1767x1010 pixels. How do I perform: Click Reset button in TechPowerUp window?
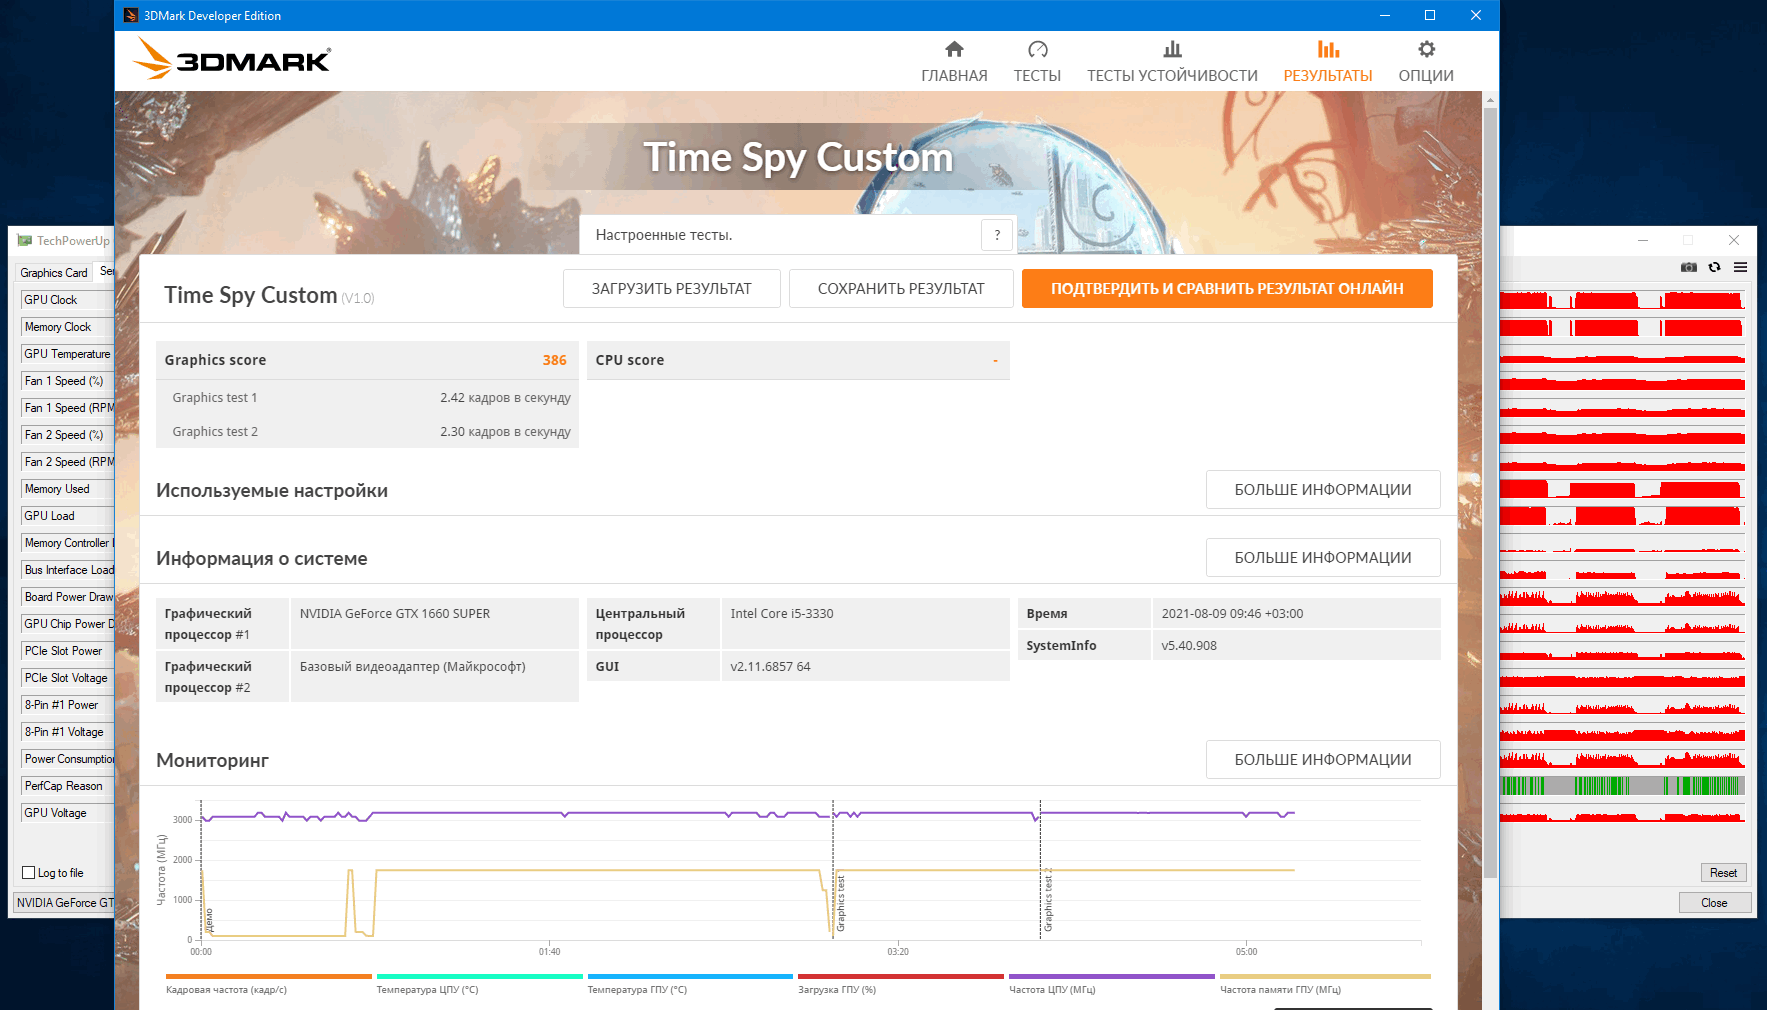1723,873
